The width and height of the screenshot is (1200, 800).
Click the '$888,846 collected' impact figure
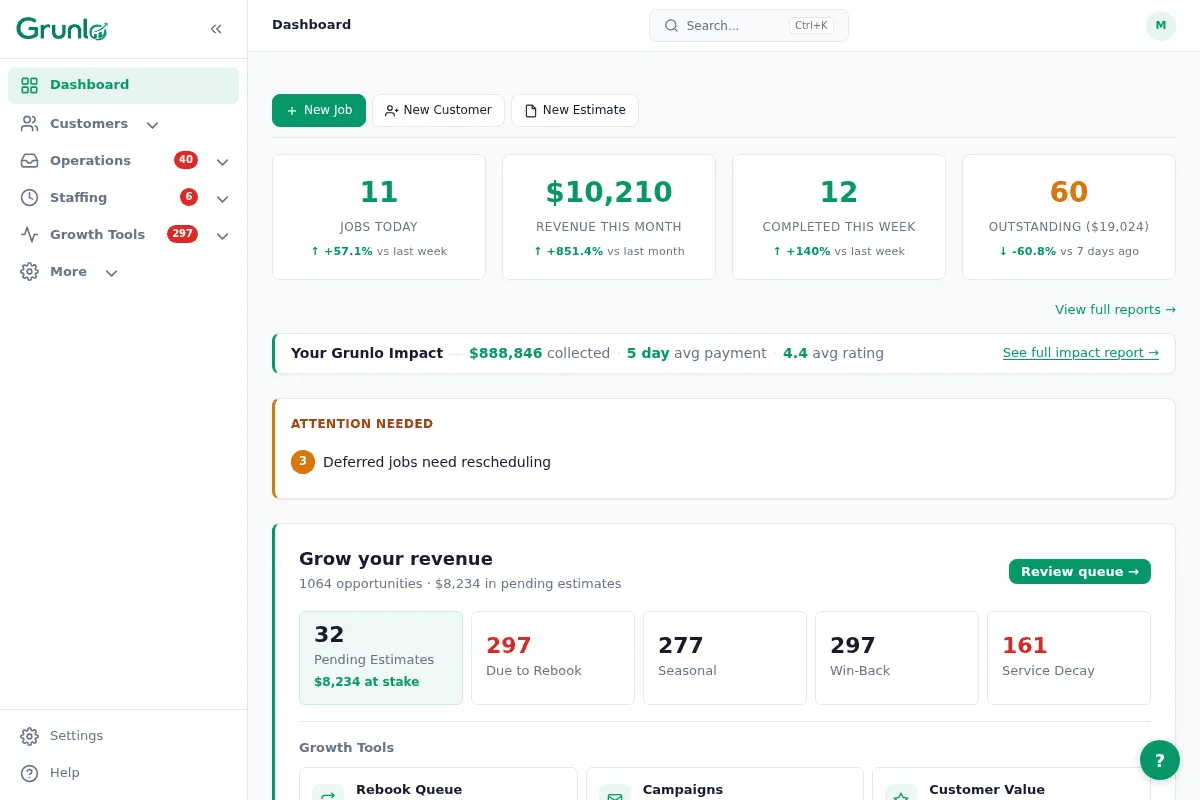pos(540,353)
